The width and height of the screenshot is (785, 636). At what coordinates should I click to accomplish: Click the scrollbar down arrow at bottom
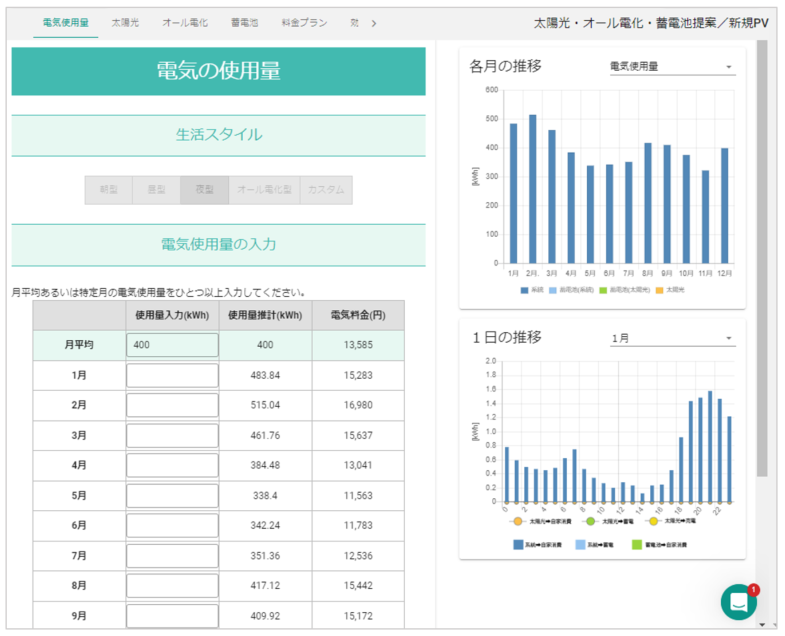(762, 624)
